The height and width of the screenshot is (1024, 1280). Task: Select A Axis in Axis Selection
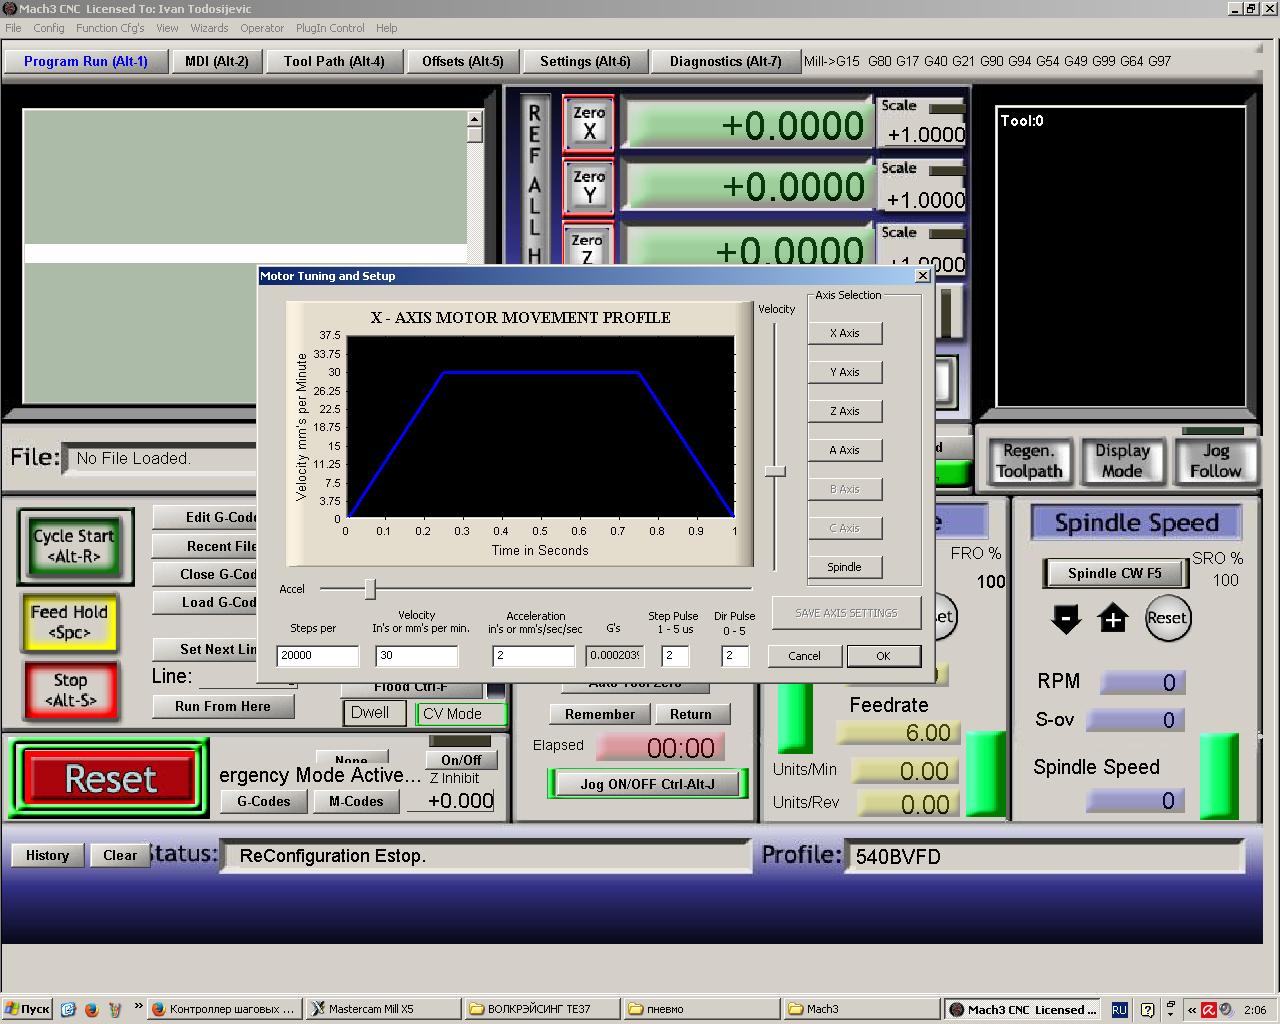[845, 450]
